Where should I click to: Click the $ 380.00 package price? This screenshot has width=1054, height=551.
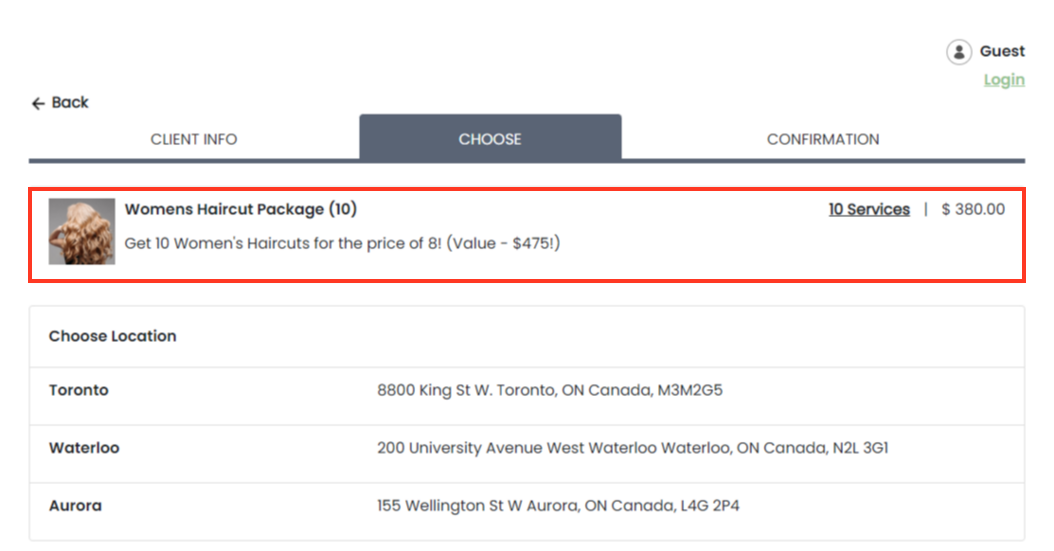point(973,209)
